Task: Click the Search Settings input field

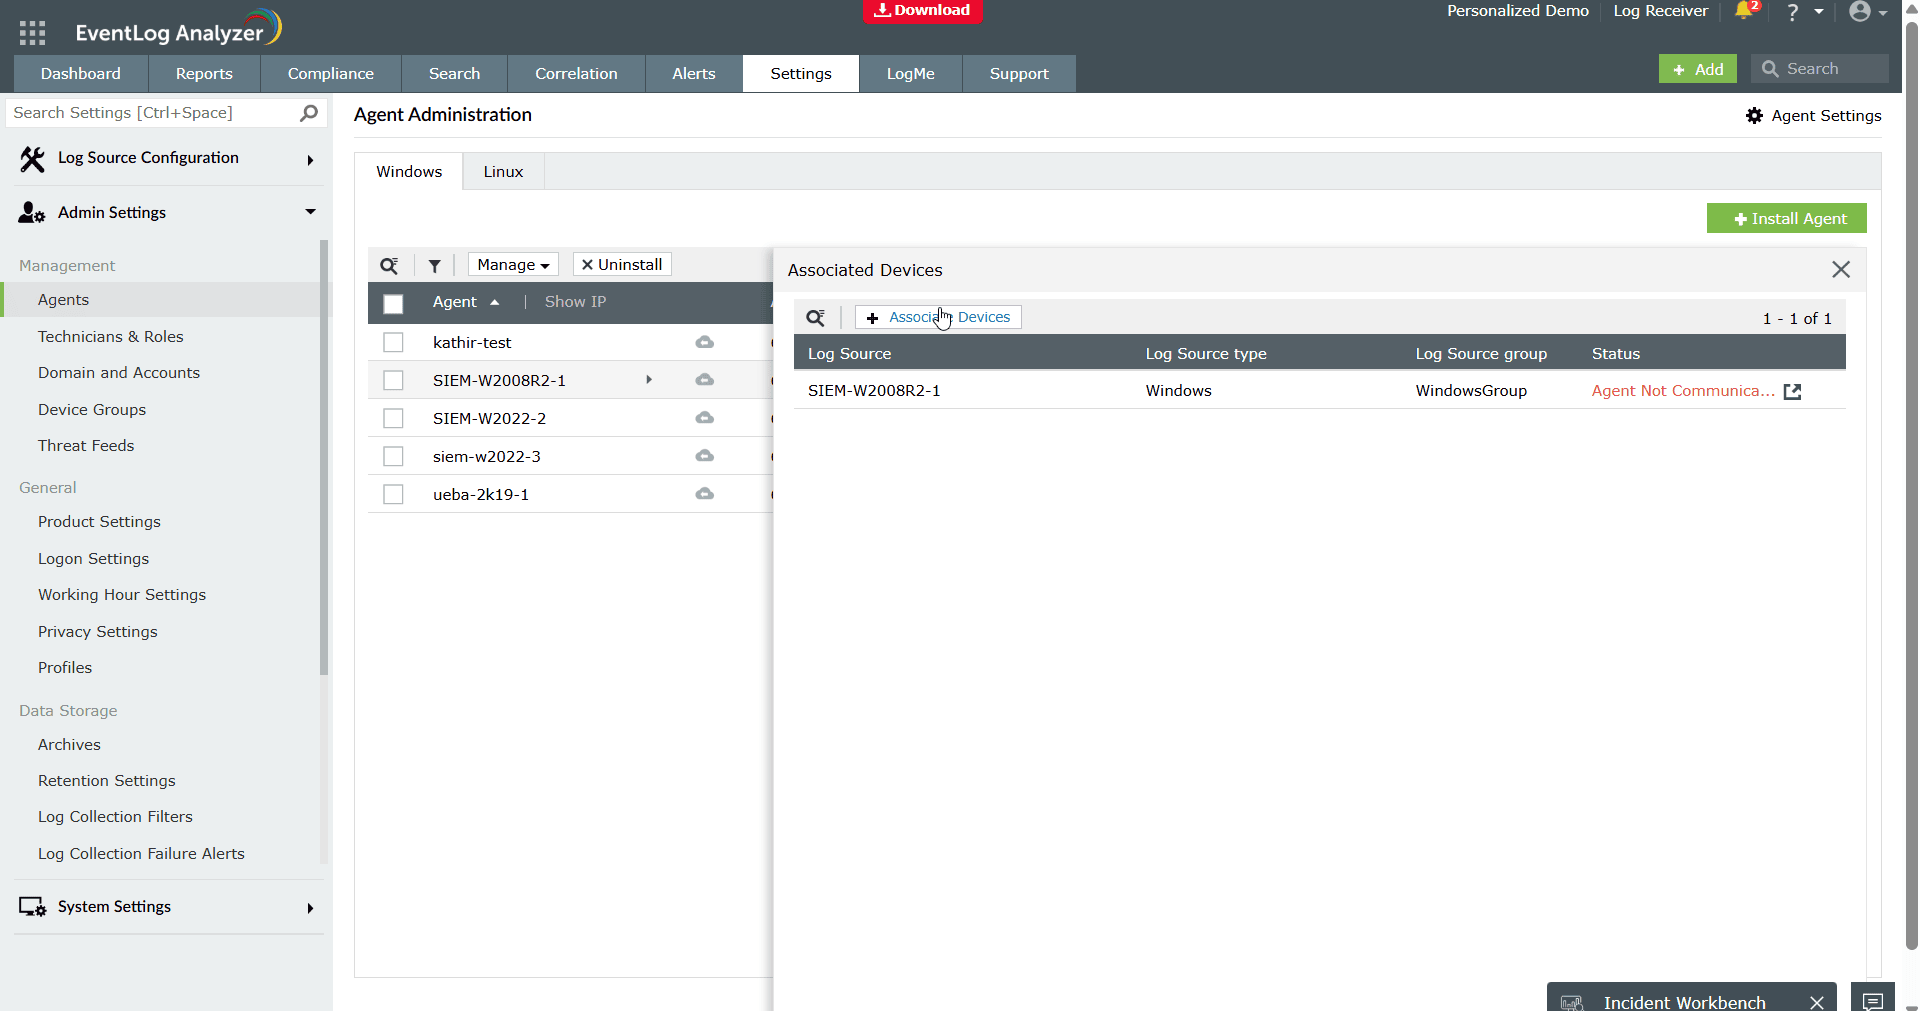Action: click(150, 113)
